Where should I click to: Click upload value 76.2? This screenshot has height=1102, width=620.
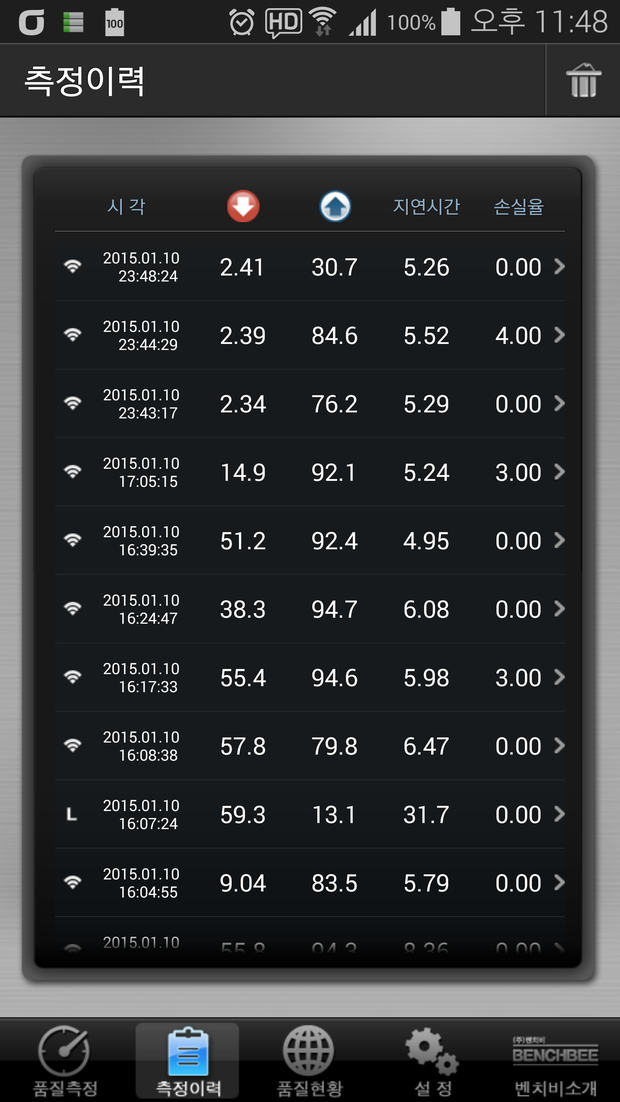tap(335, 403)
